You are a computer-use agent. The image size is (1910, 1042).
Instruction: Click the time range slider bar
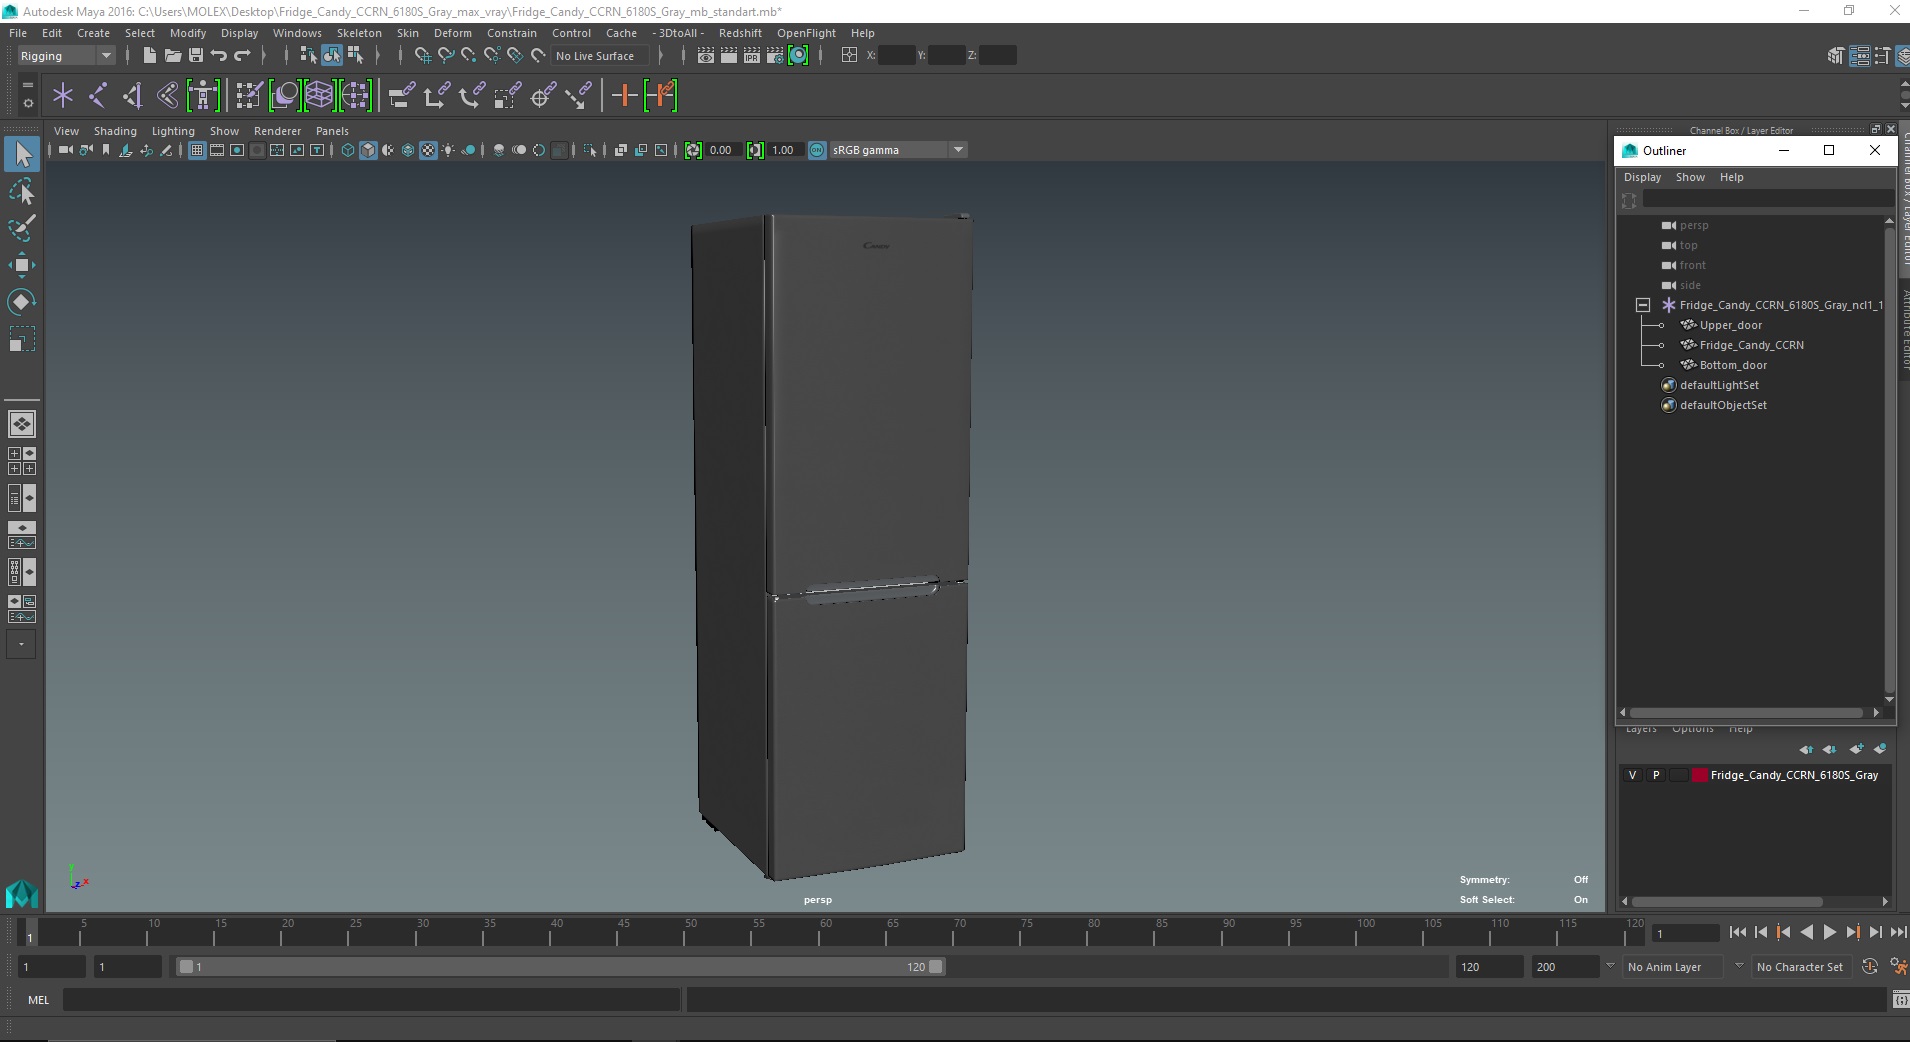(x=560, y=967)
